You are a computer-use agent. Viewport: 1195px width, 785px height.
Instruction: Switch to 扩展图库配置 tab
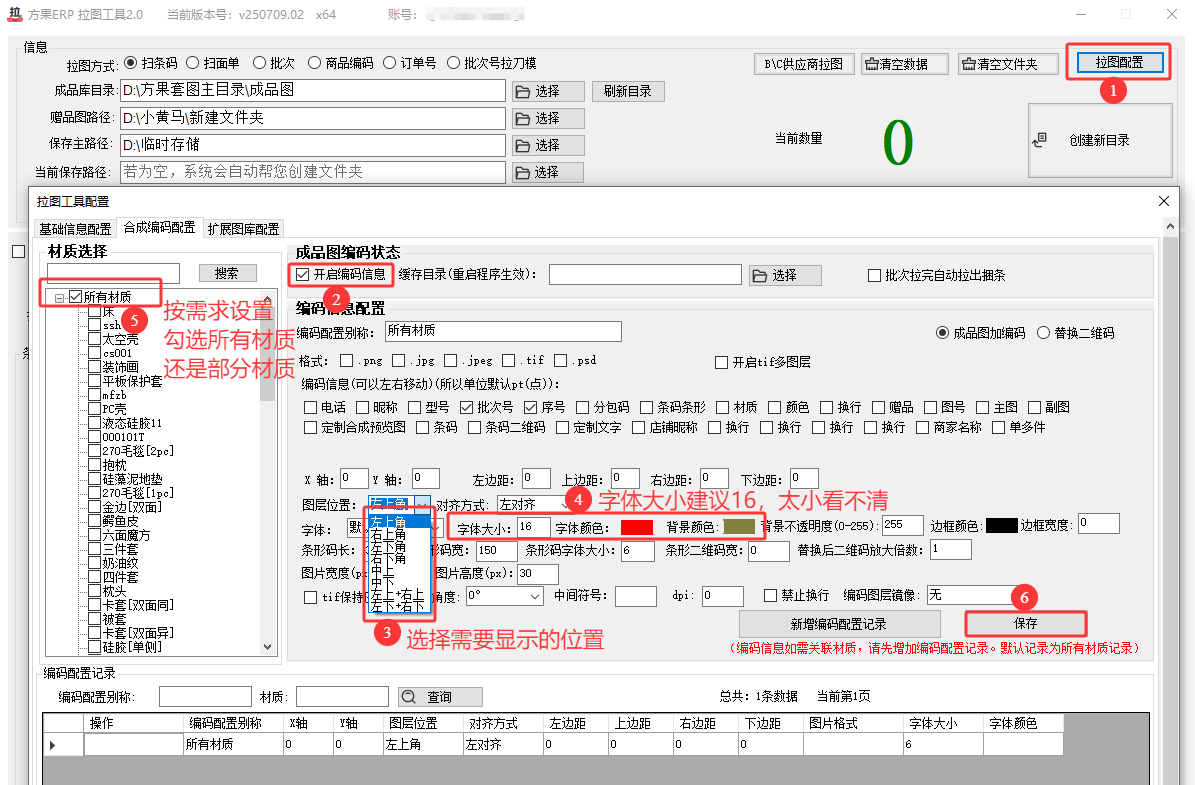tap(244, 229)
